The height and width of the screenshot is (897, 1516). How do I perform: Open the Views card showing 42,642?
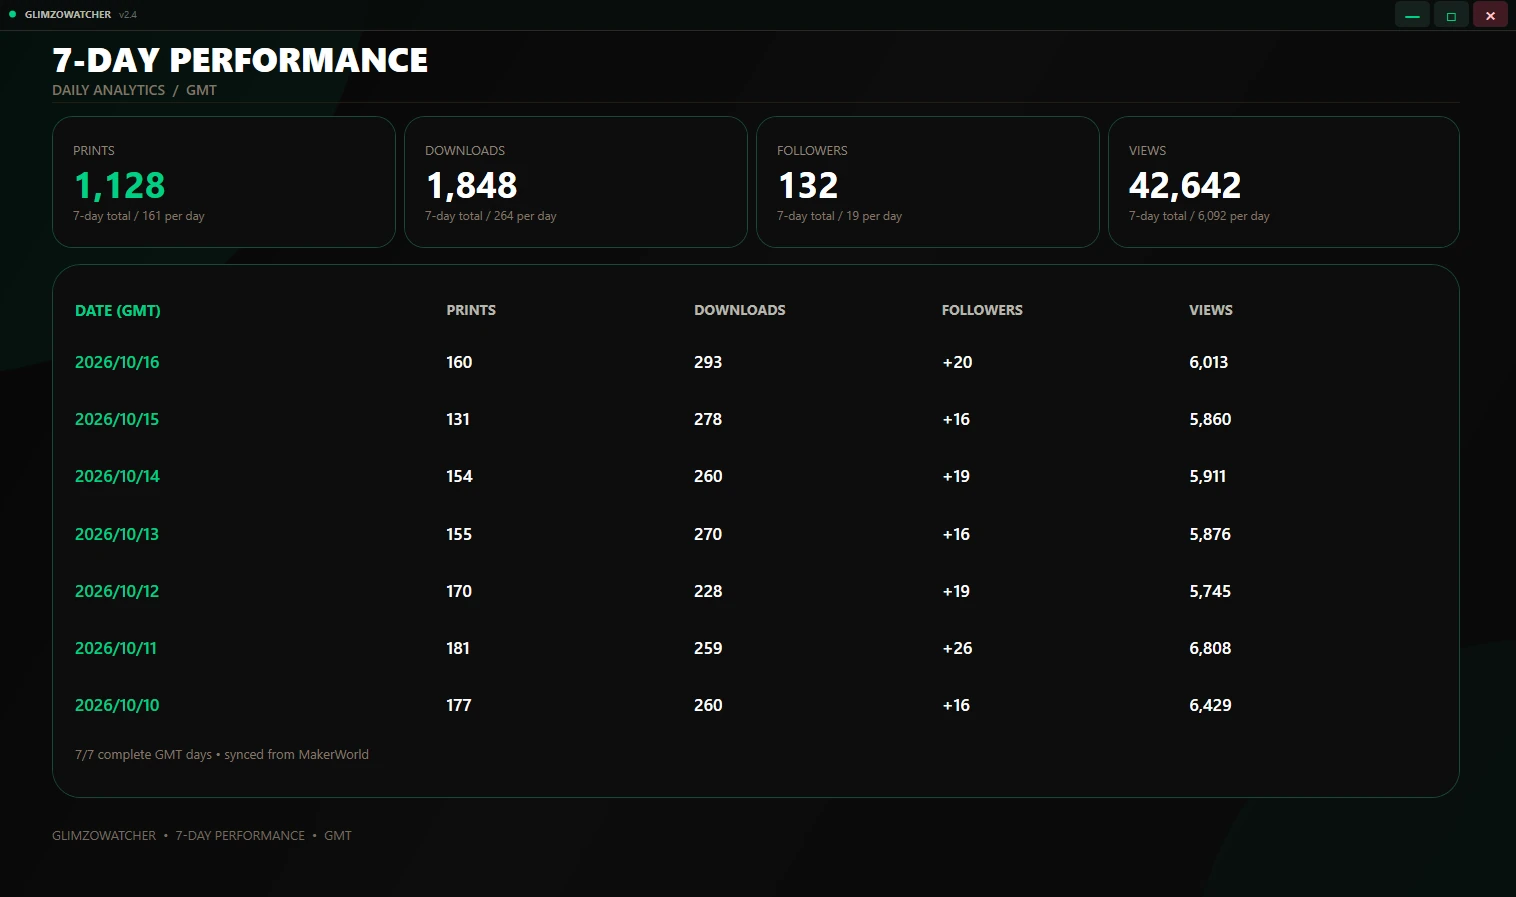pos(1284,182)
